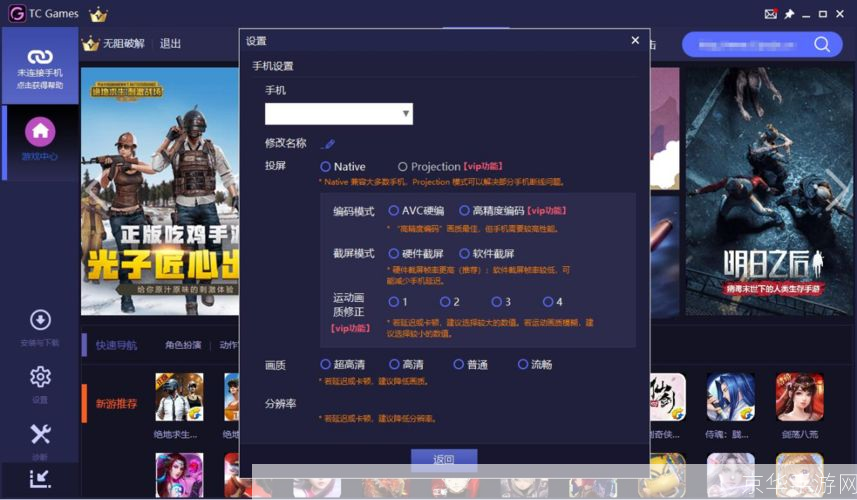This screenshot has width=857, height=500.
Task: Open the 侍魂 game icon
Action: pos(730,397)
